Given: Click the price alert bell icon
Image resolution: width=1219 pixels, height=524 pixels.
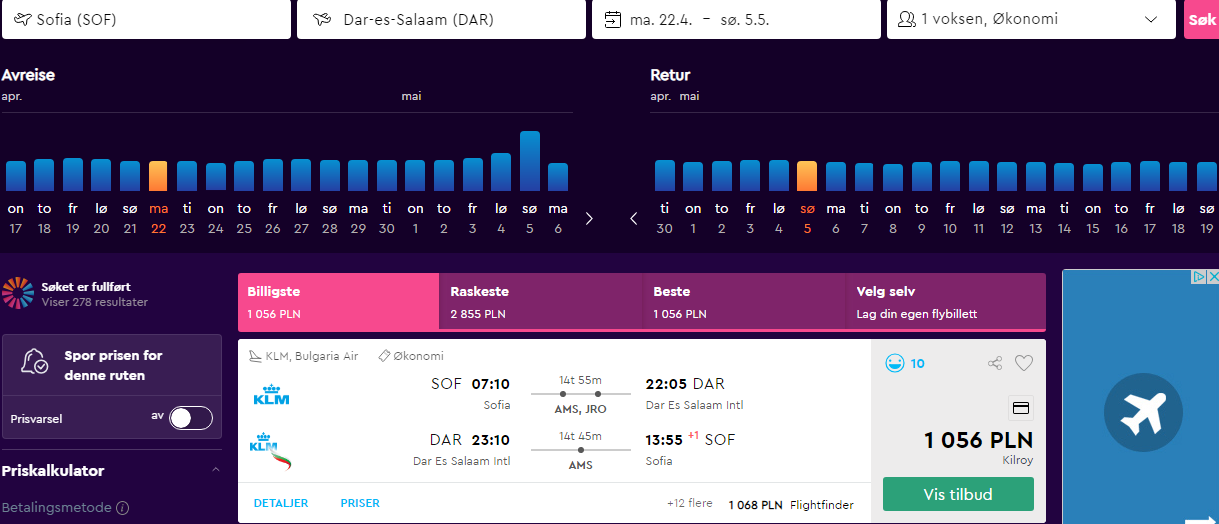Looking at the screenshot, I should 35,362.
